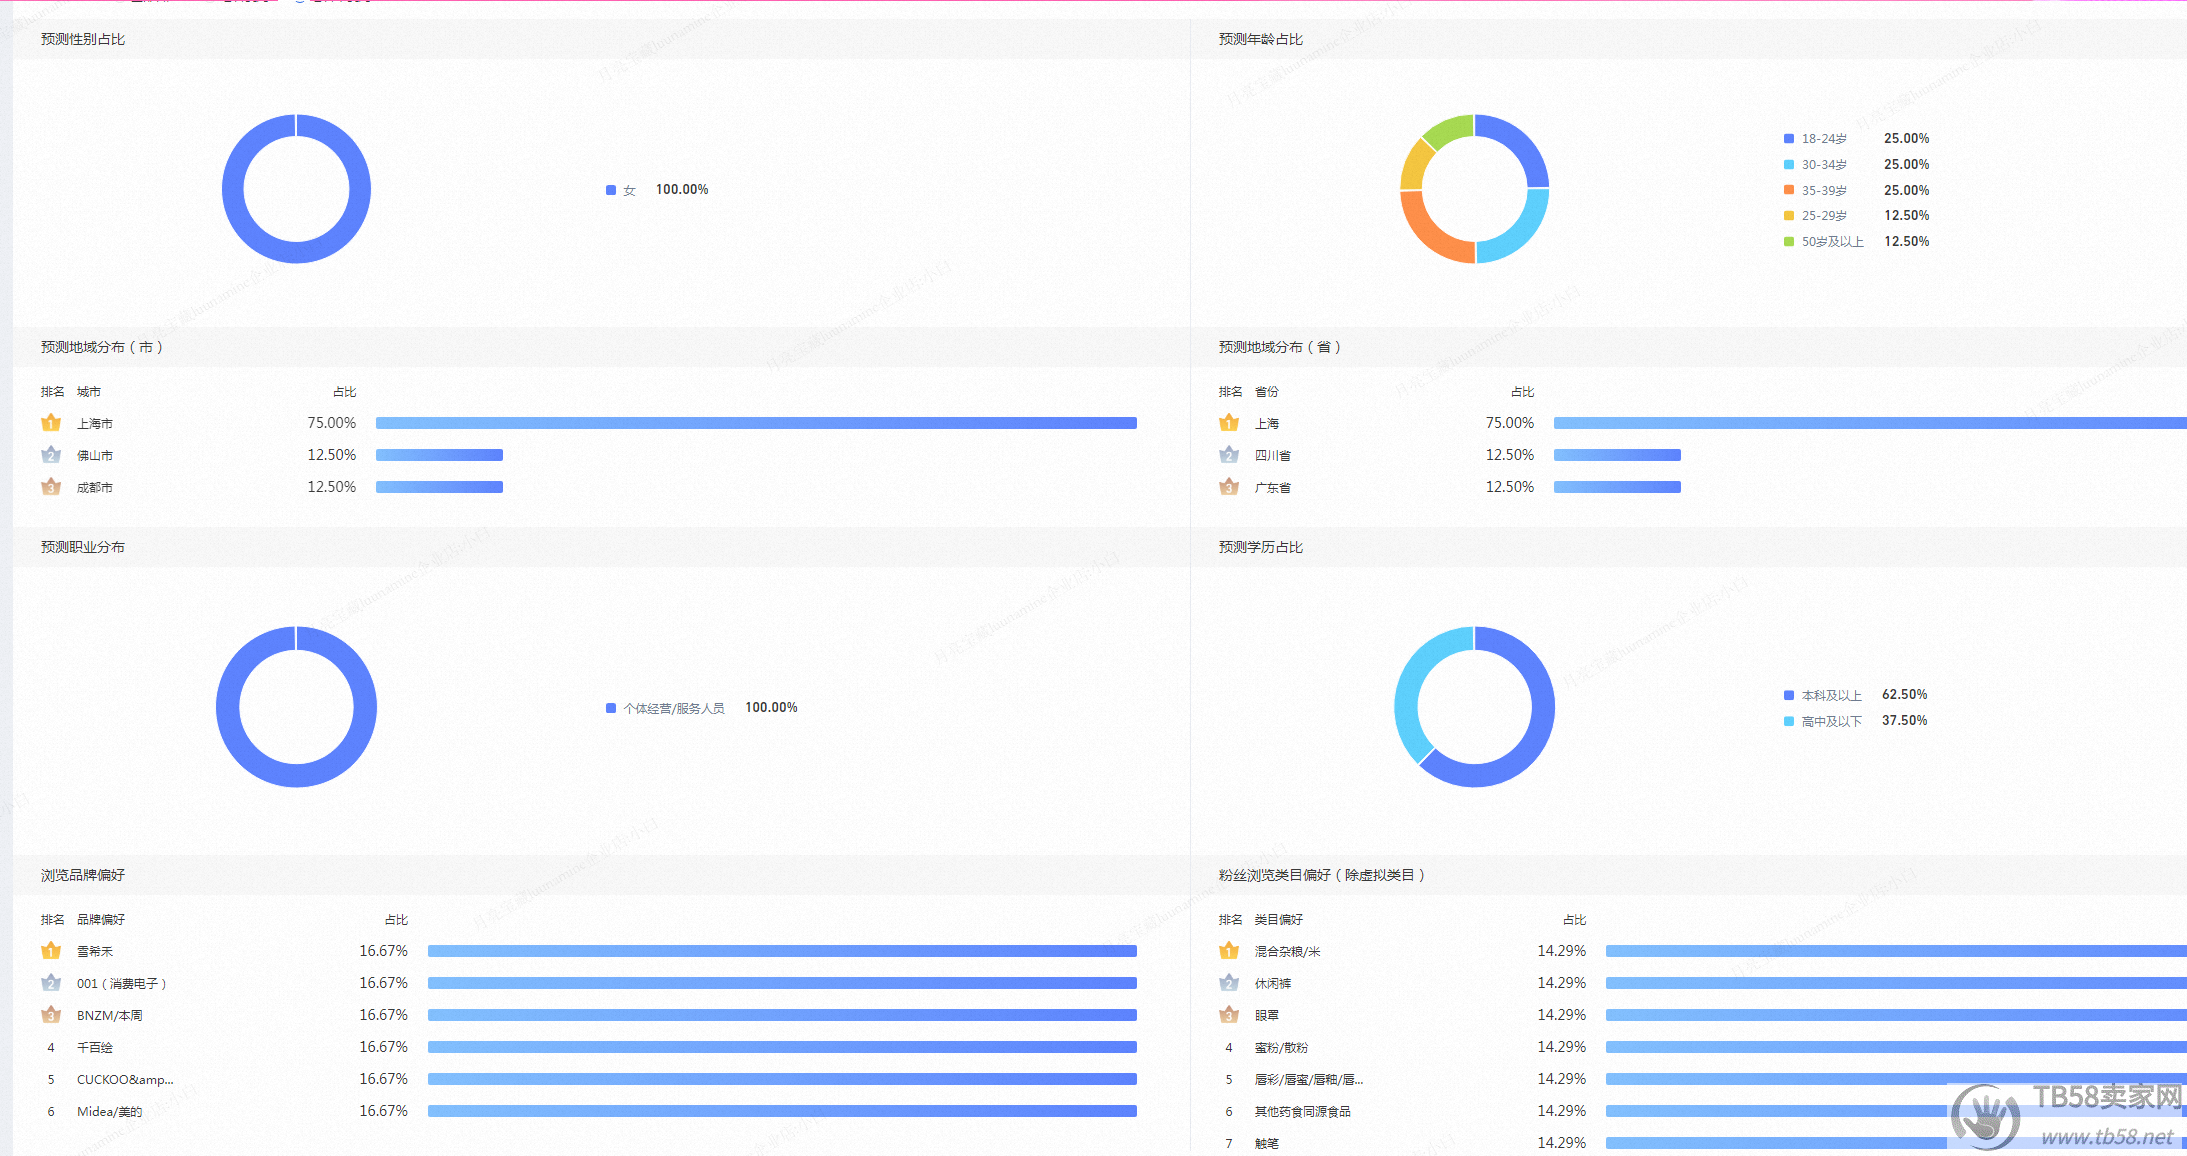Click the orange segment of the age donut
This screenshot has height=1156, width=2187.
point(1430,234)
